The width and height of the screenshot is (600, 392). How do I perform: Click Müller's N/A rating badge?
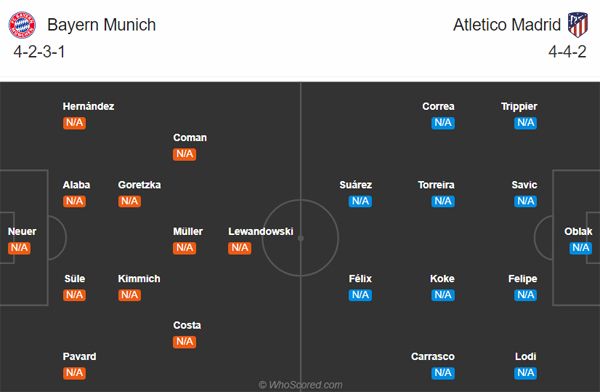(x=184, y=248)
